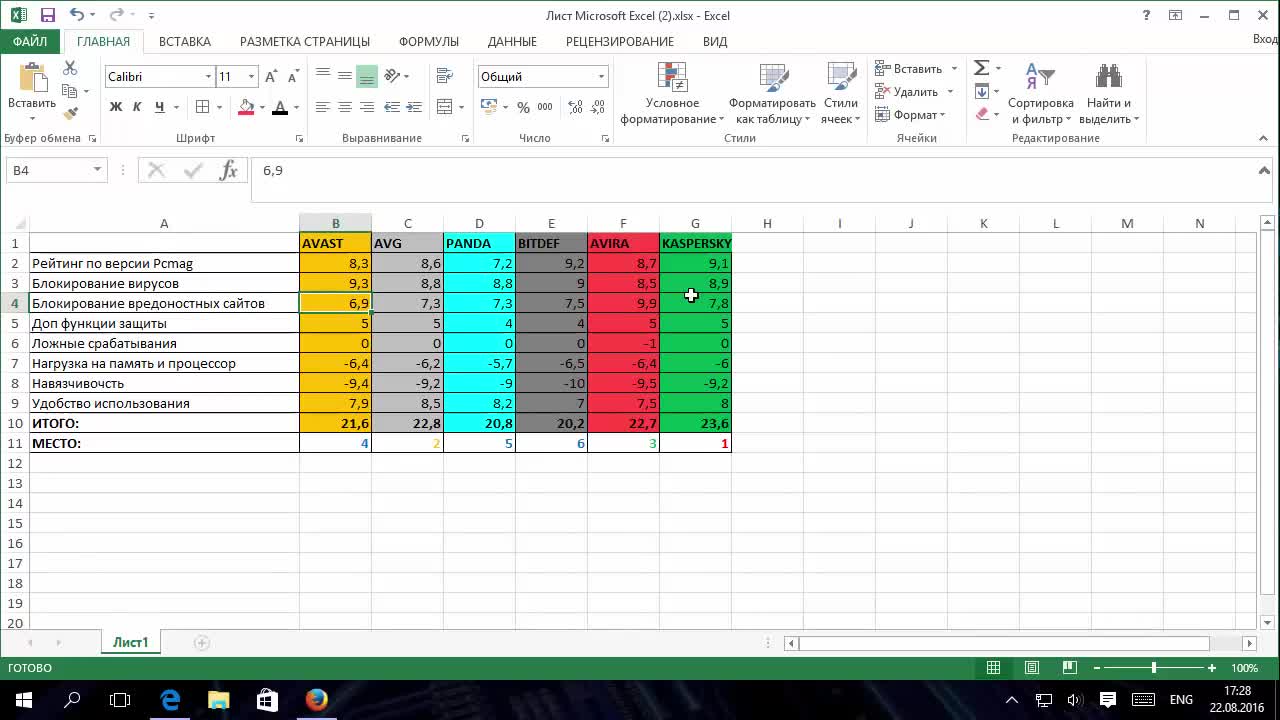The image size is (1280, 720).
Task: Open Условное форматирование dropdown
Action: pos(672,94)
